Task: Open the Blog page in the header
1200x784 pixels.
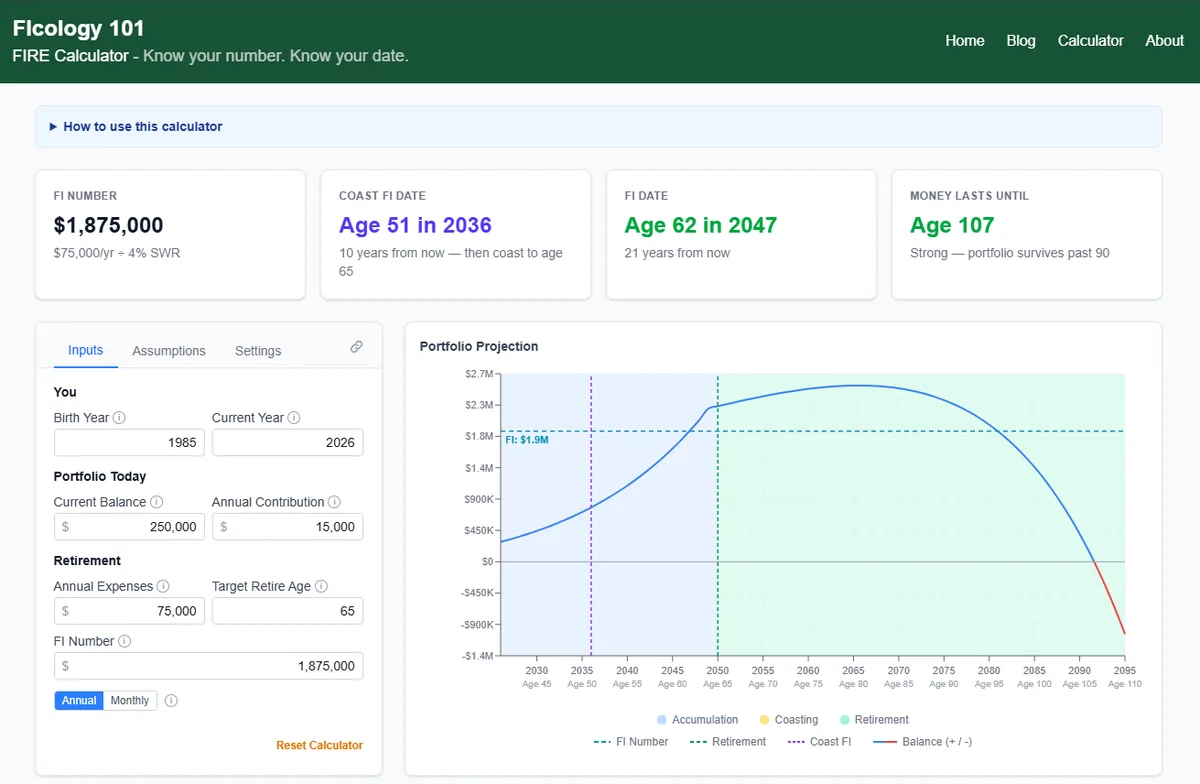Action: click(x=1021, y=41)
